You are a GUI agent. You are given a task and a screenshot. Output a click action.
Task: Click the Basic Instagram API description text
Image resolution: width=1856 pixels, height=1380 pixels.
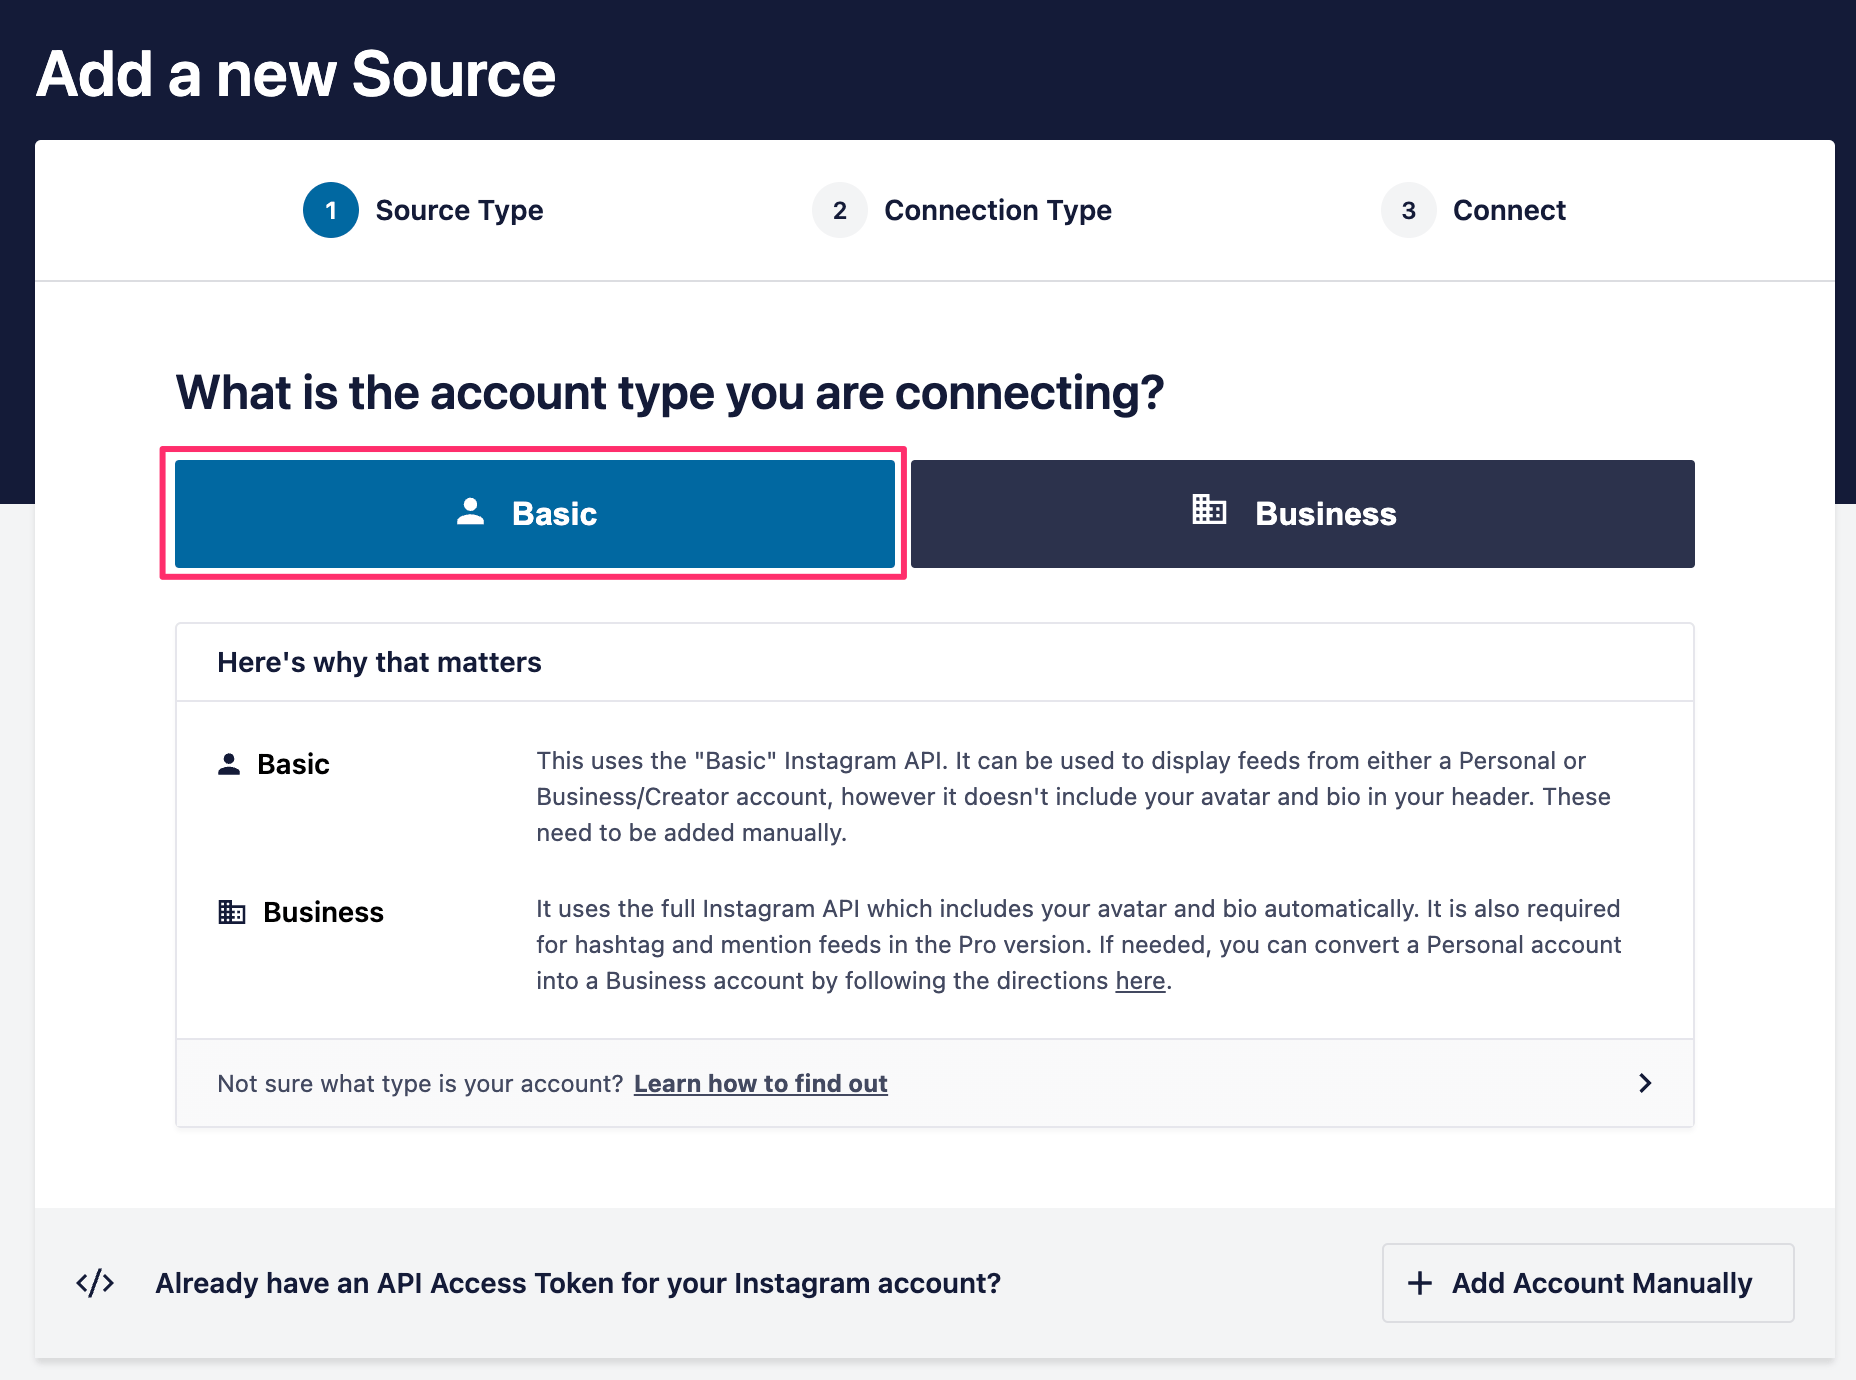pyautogui.click(x=1074, y=797)
